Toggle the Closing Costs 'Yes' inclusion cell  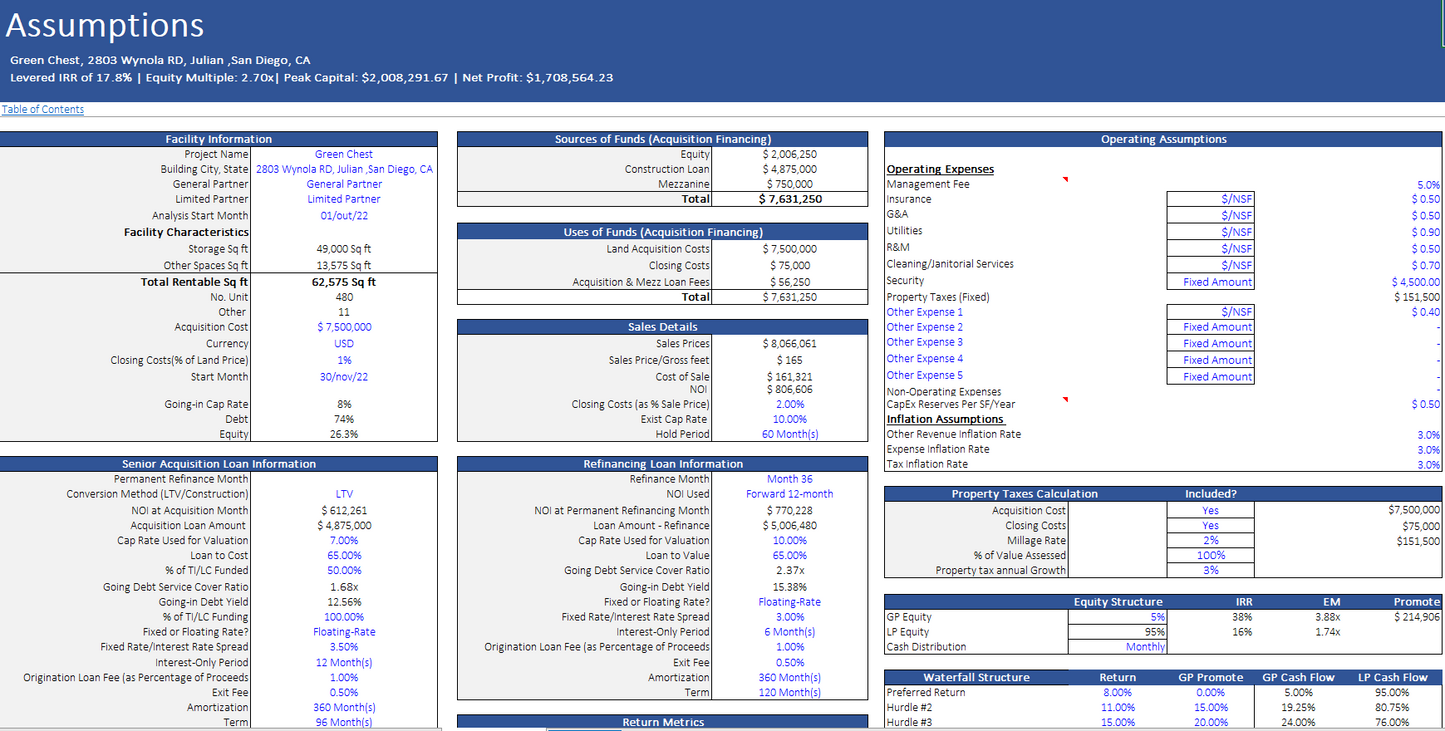[1210, 525]
